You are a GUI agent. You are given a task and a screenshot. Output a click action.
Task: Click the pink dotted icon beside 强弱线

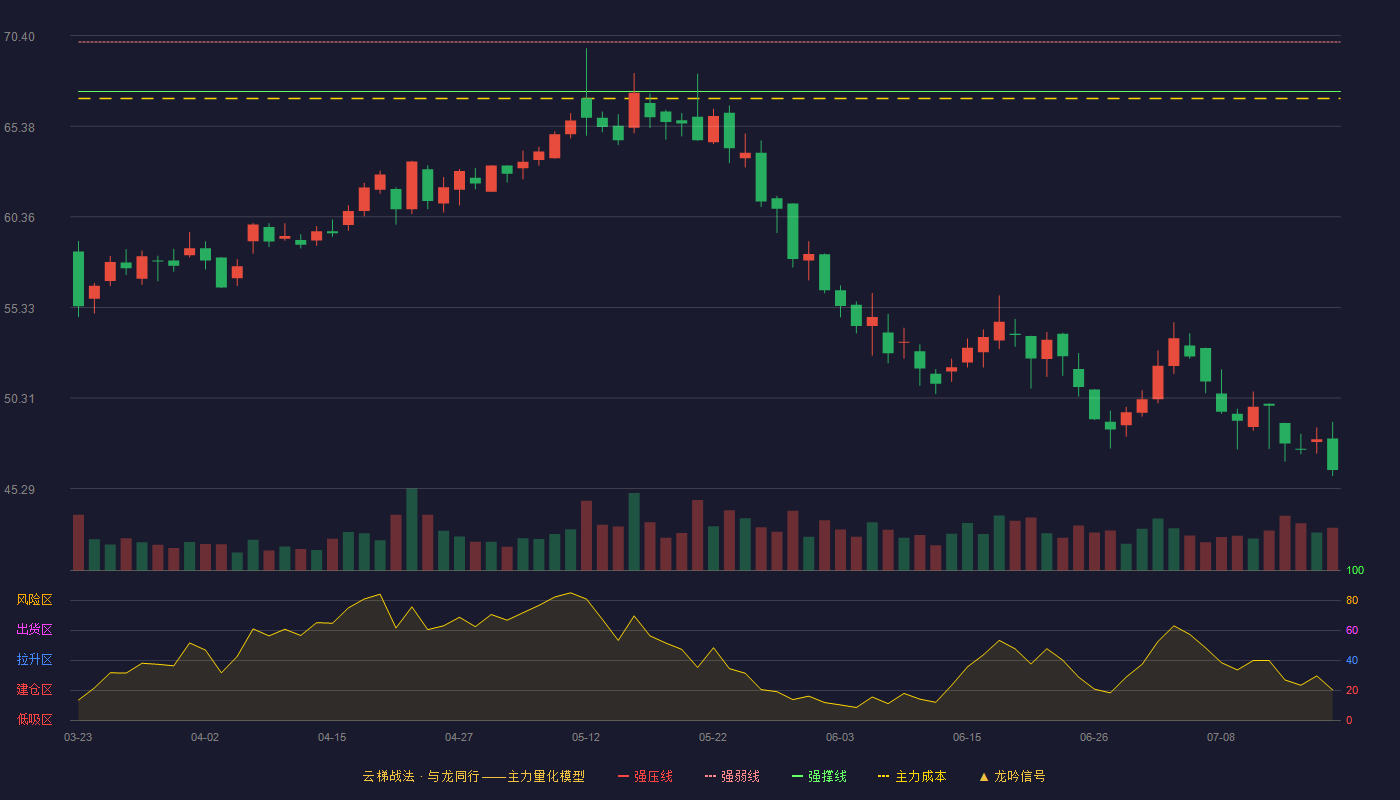click(x=711, y=777)
